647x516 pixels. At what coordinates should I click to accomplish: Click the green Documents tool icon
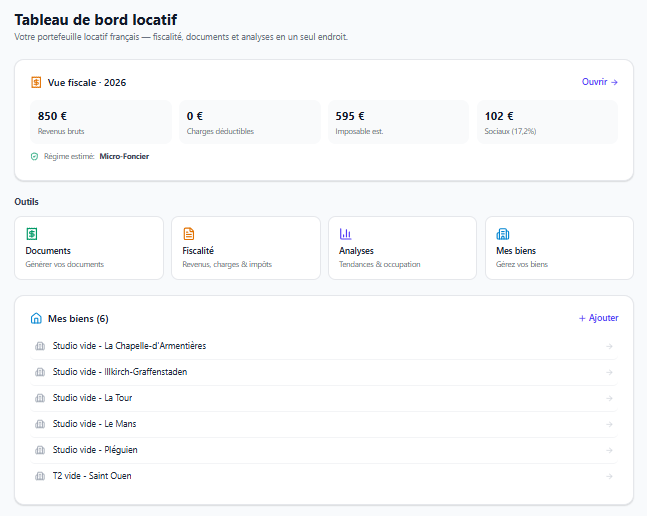[32, 234]
